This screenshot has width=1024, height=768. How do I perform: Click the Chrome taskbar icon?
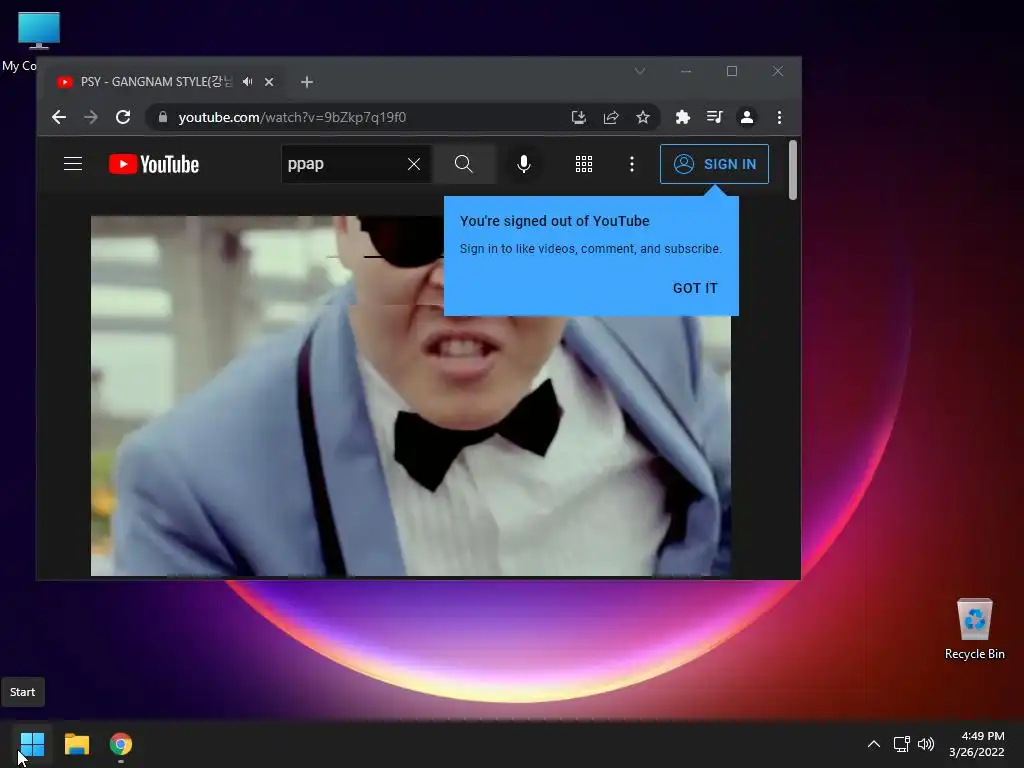click(121, 744)
